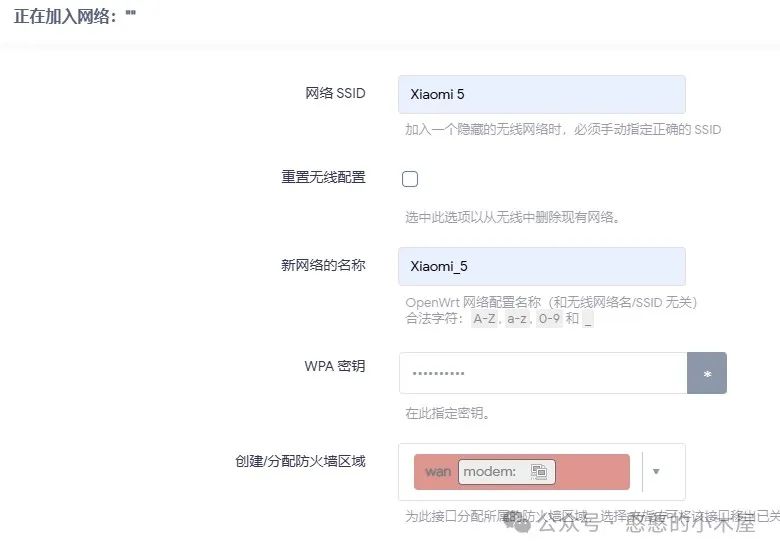Click the 新网络的名称 label
Screen dimensions: 780x553
pos(323,265)
